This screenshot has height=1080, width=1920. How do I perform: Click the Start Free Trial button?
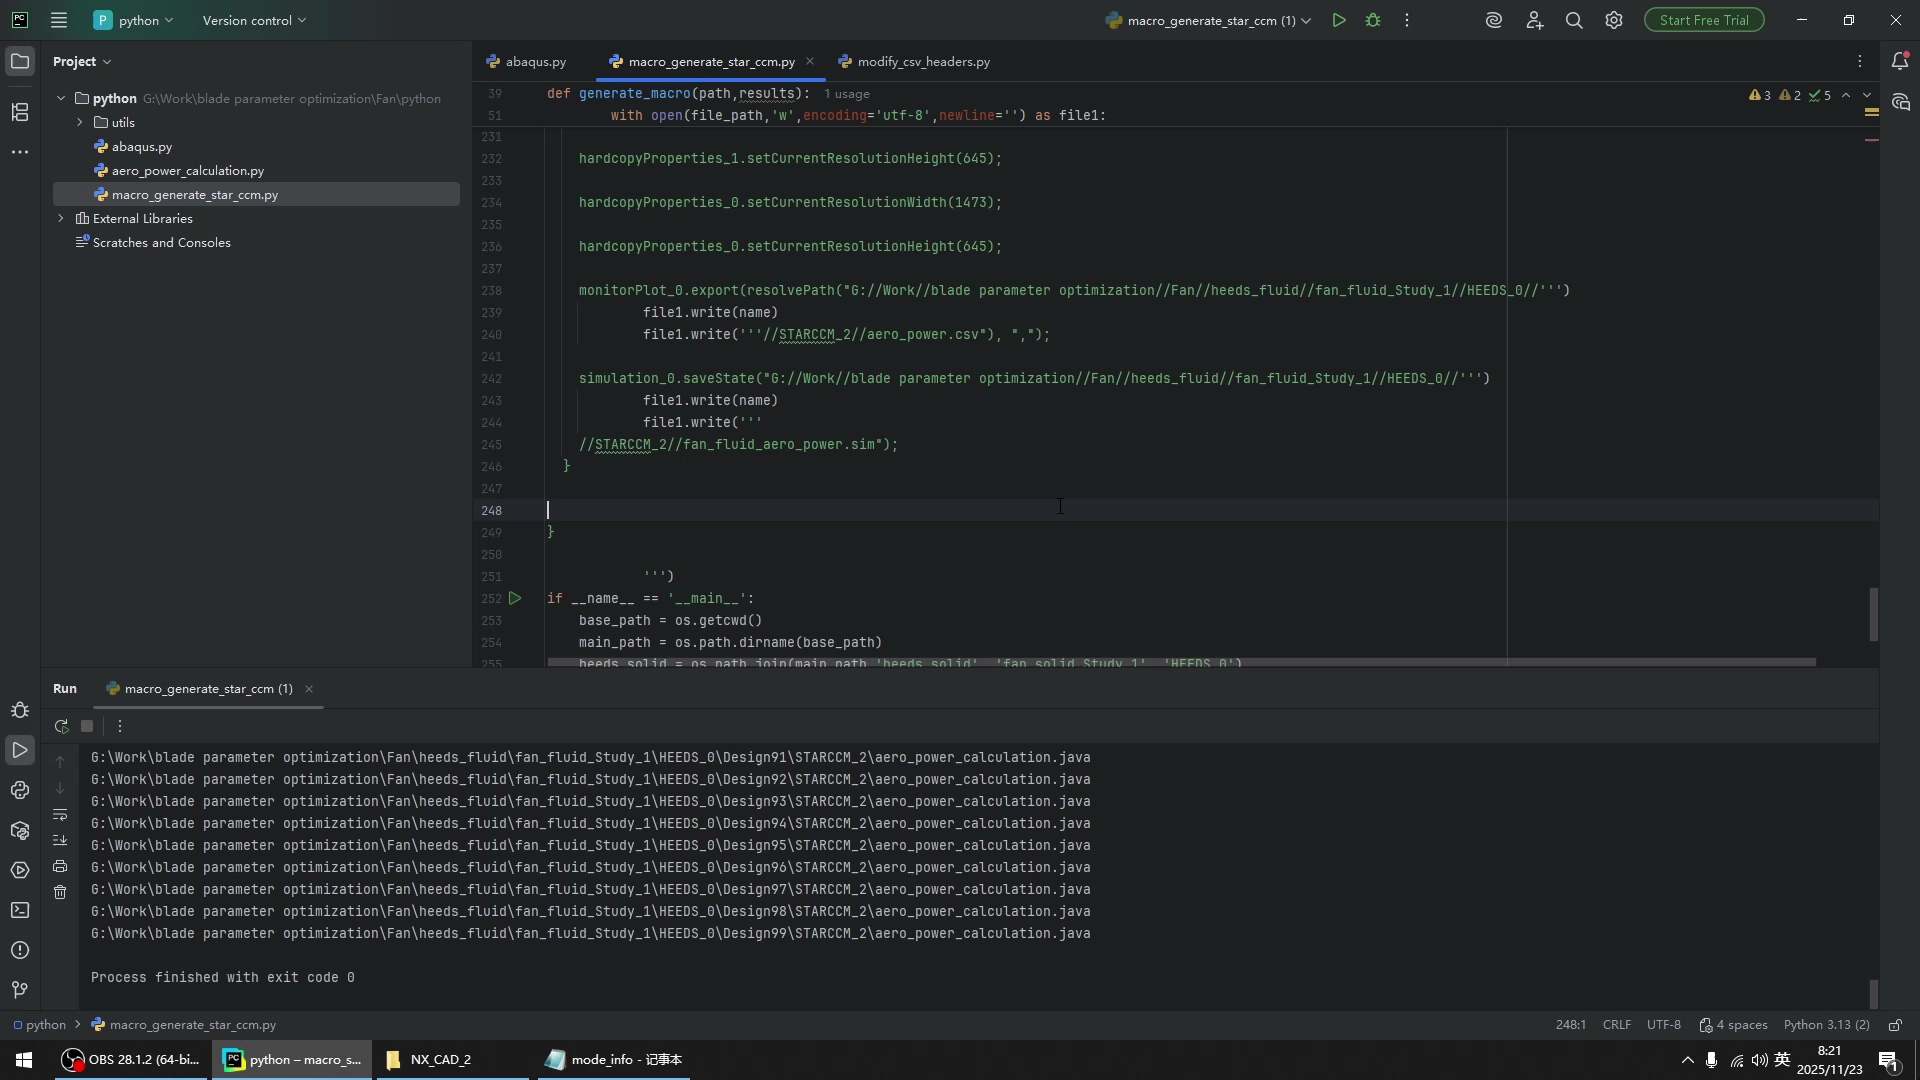[1704, 20]
